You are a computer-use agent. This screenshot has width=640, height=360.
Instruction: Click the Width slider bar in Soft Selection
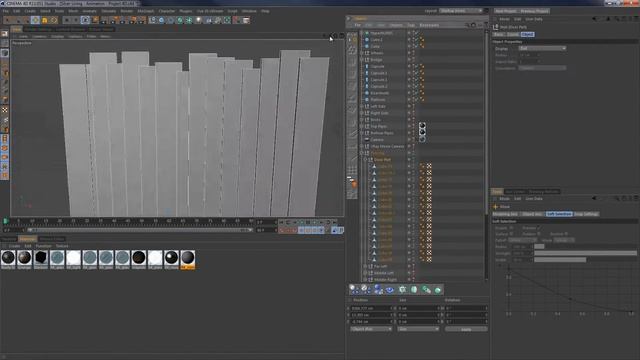(x=585, y=260)
